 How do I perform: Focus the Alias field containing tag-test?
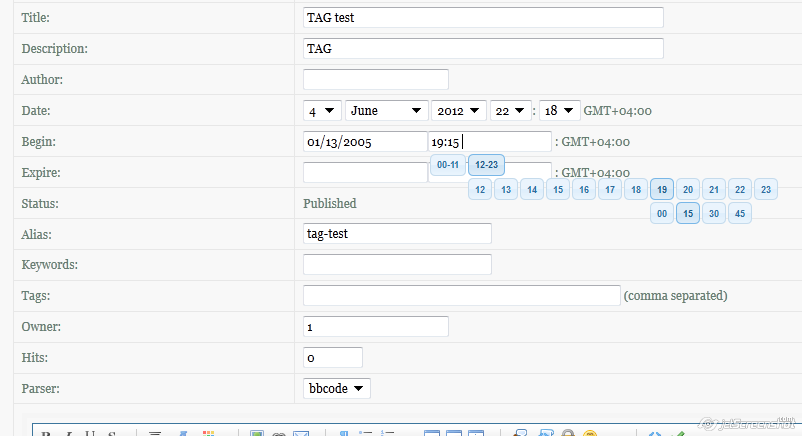pos(397,233)
